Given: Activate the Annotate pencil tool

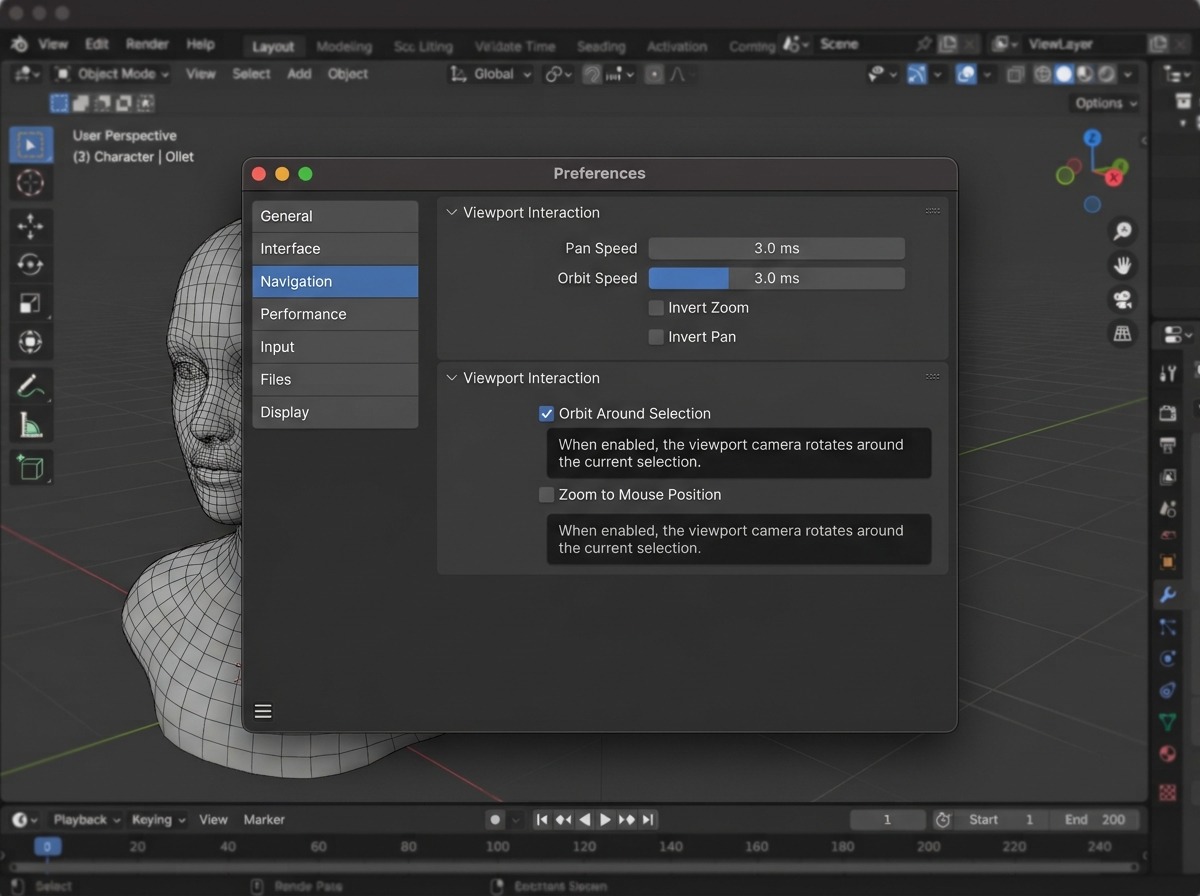Looking at the screenshot, I should point(31,386).
